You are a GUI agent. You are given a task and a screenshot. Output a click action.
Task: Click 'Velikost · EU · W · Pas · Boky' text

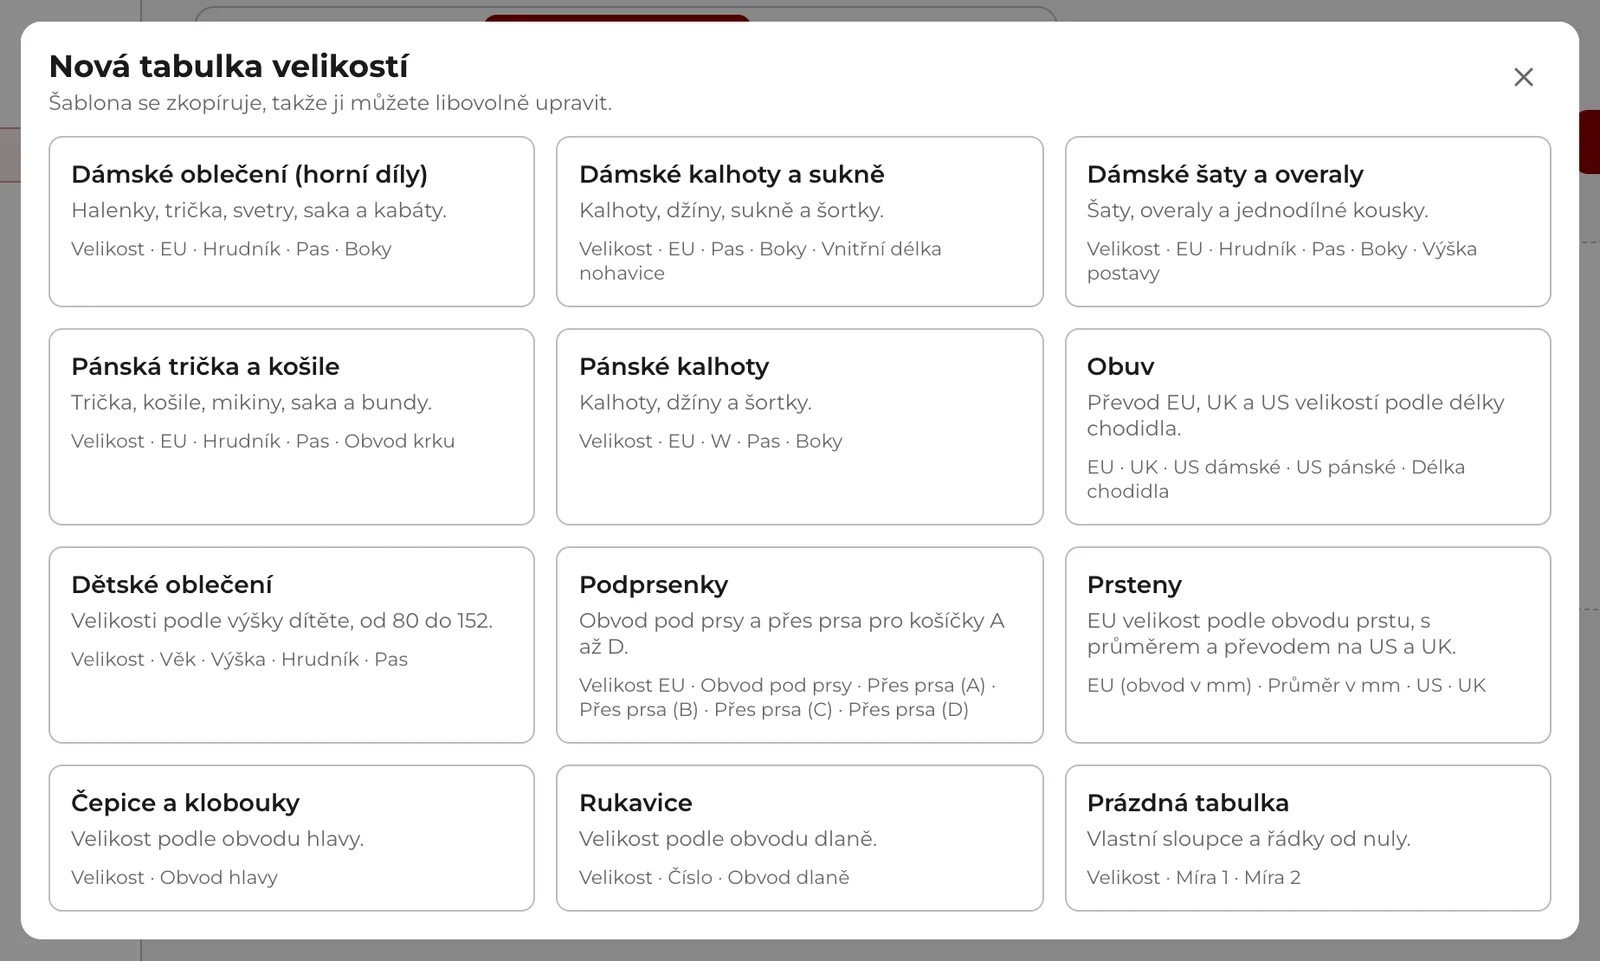click(710, 441)
